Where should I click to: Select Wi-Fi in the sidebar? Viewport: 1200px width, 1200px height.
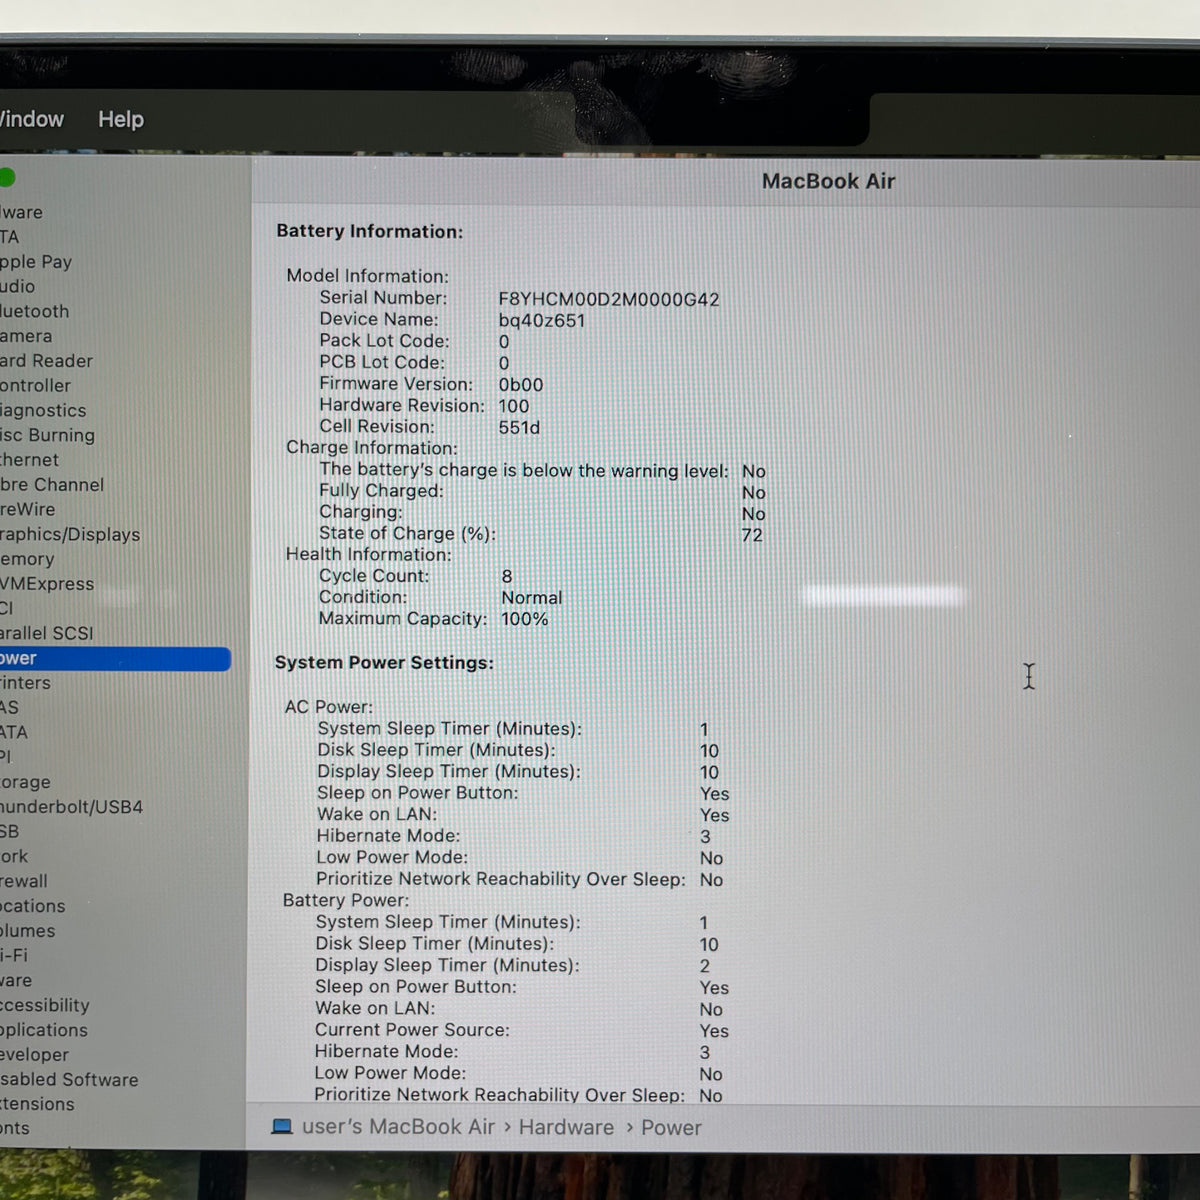[14, 956]
